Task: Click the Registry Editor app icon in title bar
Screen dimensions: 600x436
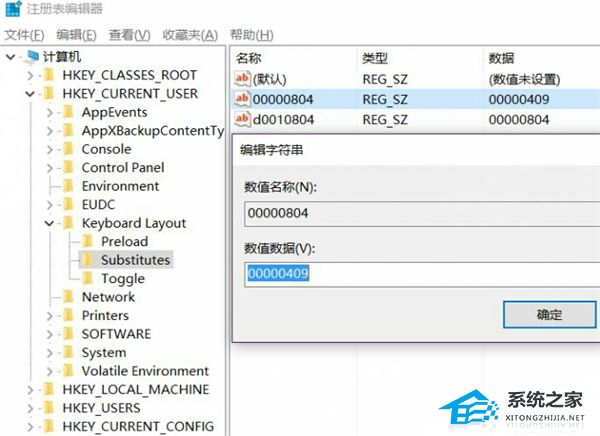Action: 12,10
